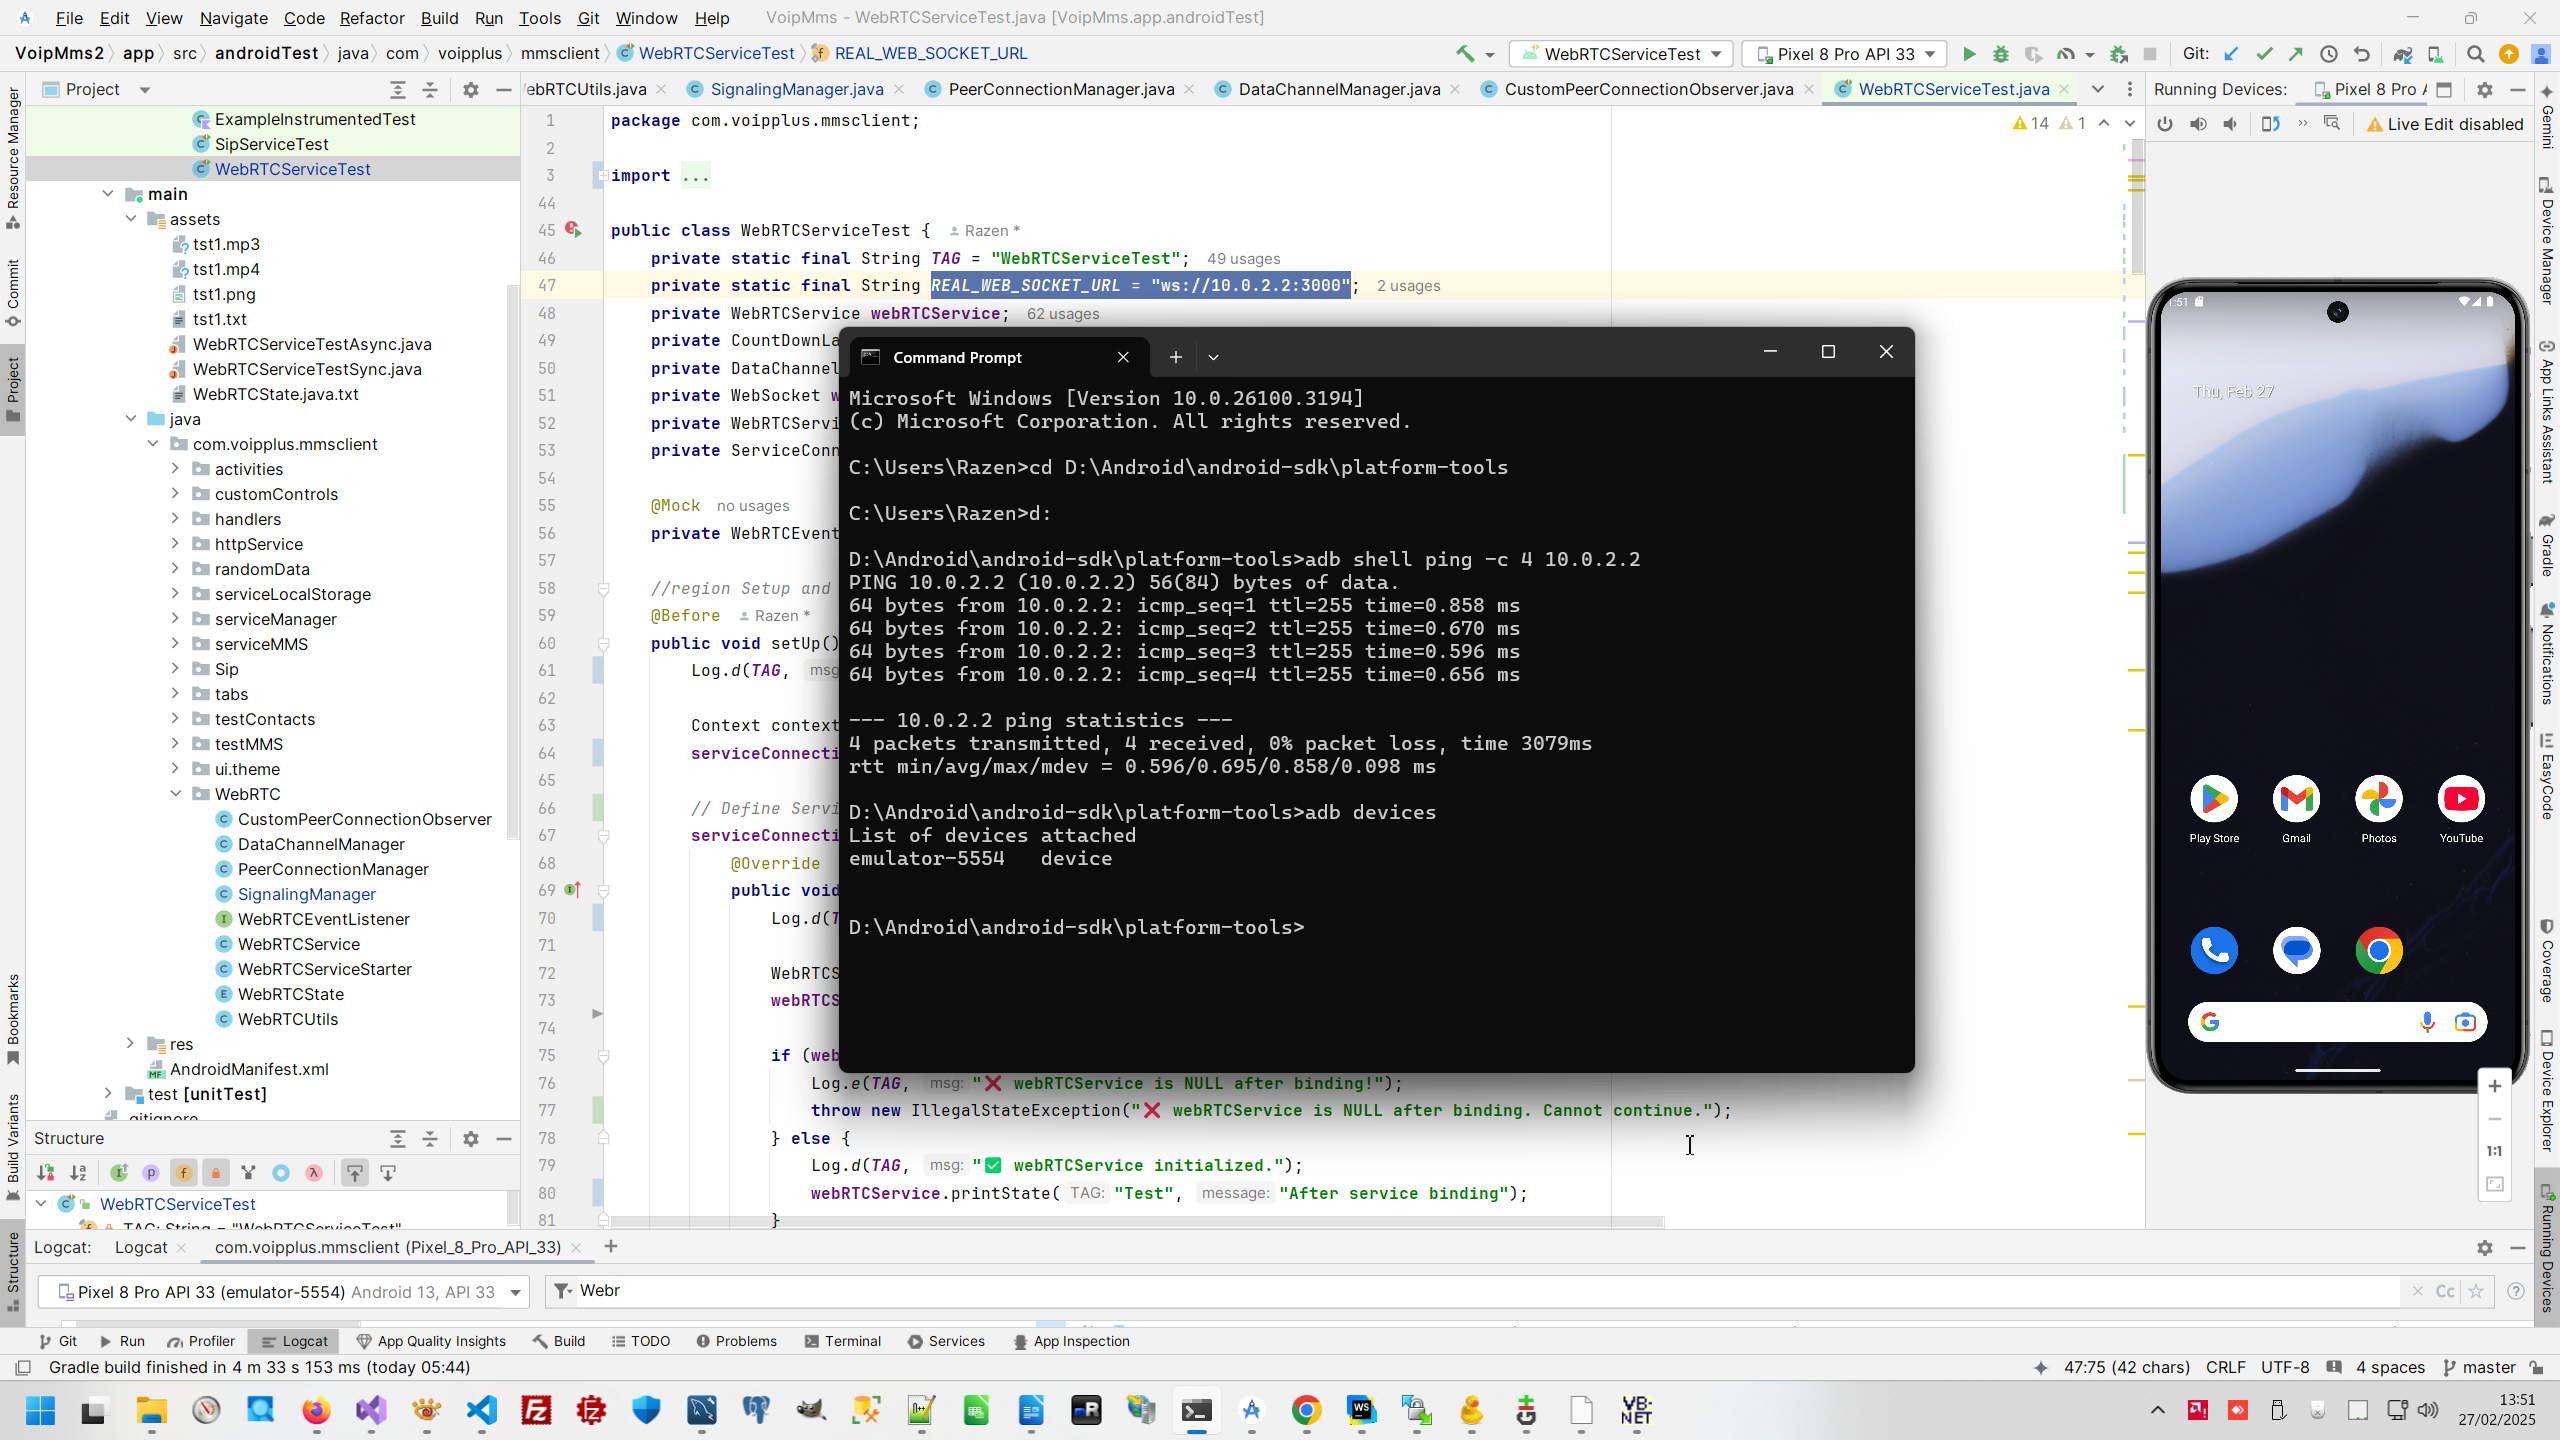Switch to the SignalingManager.java editor tab
The height and width of the screenshot is (1440, 2560).
[x=796, y=89]
